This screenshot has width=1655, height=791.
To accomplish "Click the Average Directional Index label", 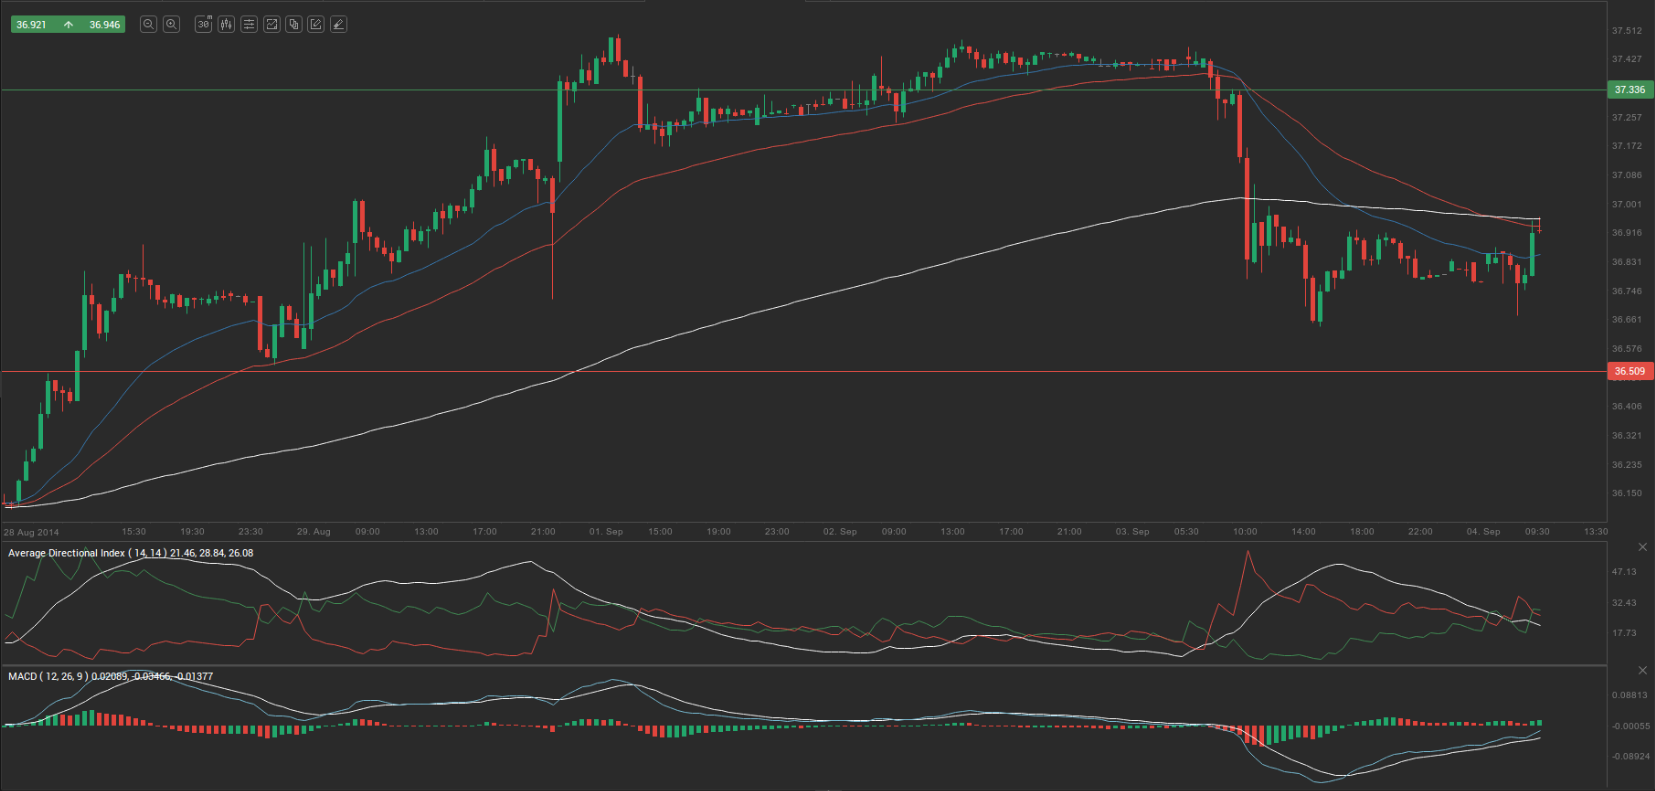I will pos(67,553).
